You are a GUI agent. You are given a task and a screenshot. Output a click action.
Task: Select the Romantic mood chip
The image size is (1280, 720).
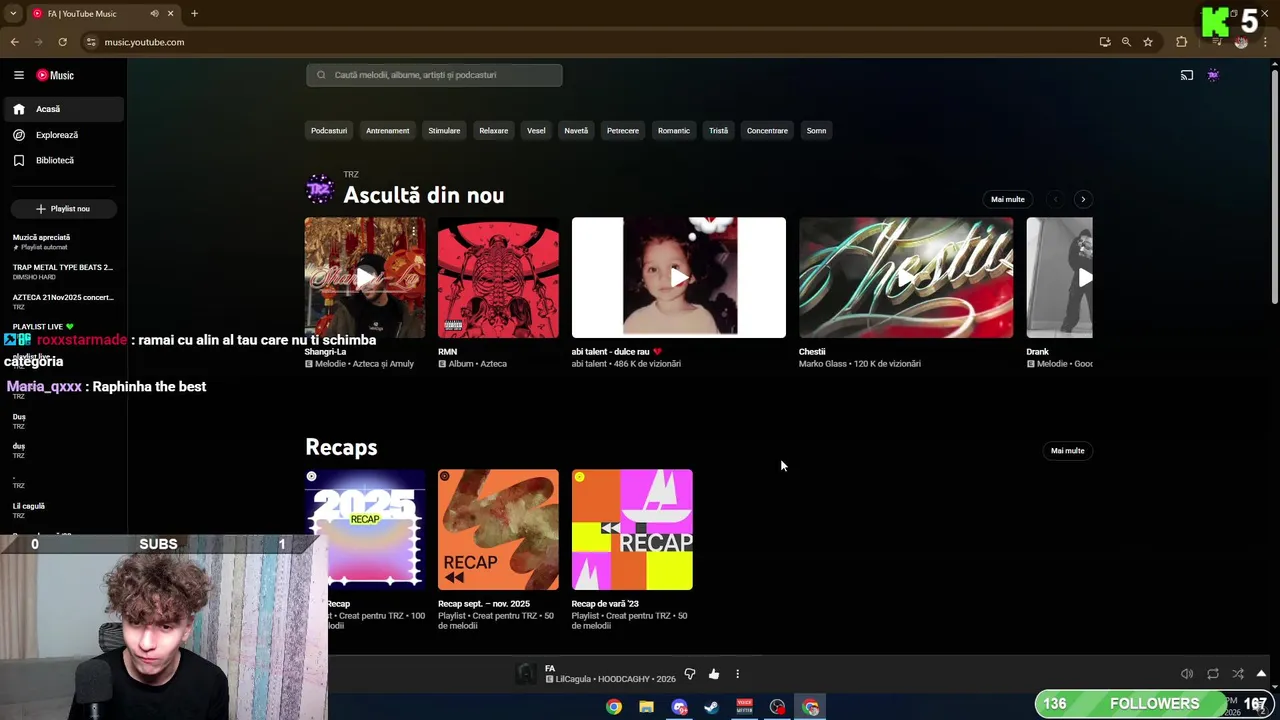click(674, 131)
